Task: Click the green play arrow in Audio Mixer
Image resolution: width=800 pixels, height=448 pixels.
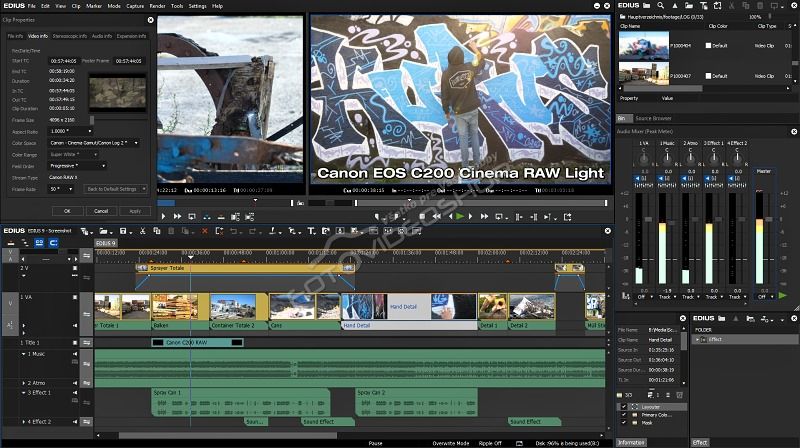Action: pyautogui.click(x=783, y=295)
